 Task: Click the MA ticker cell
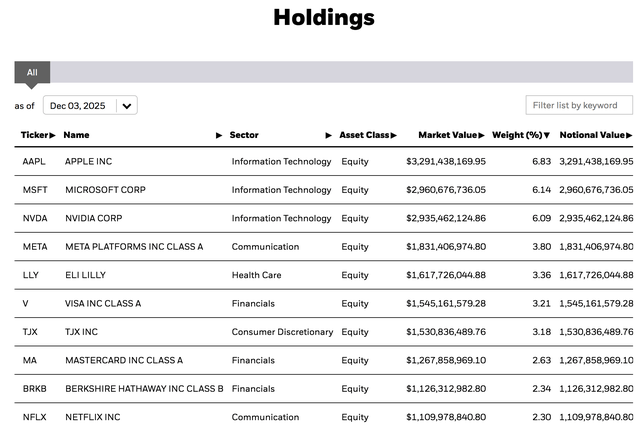[30, 360]
